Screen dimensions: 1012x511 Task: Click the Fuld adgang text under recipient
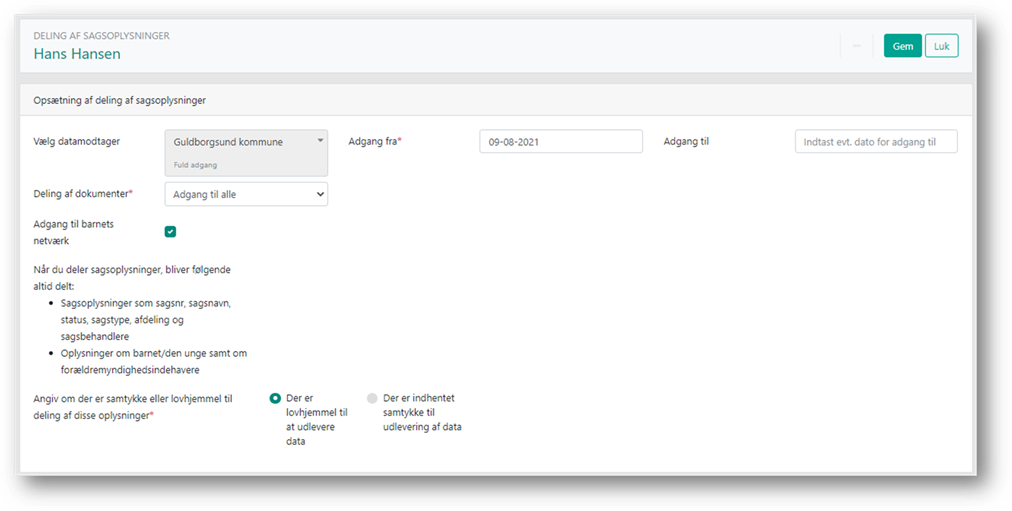[x=194, y=164]
